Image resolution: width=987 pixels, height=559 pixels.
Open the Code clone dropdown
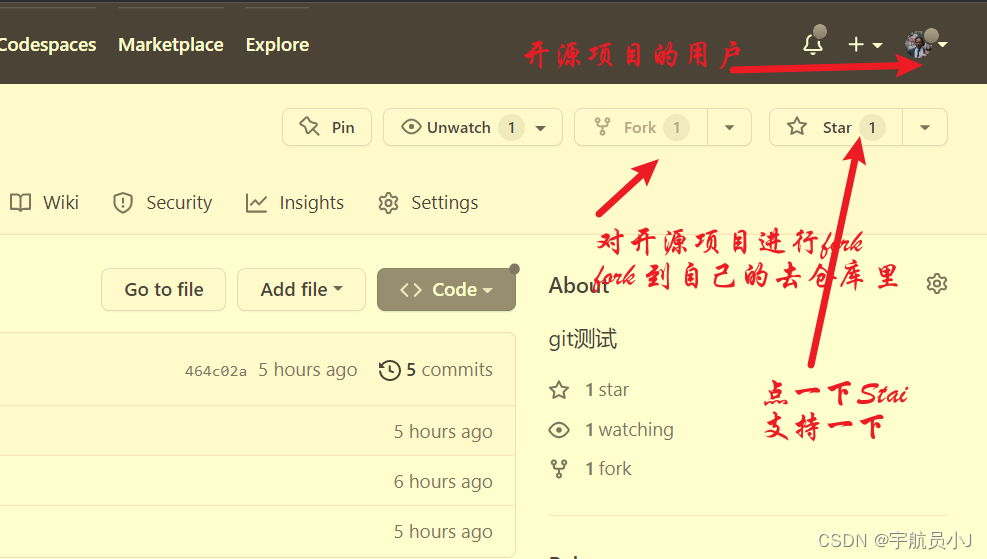coord(446,290)
